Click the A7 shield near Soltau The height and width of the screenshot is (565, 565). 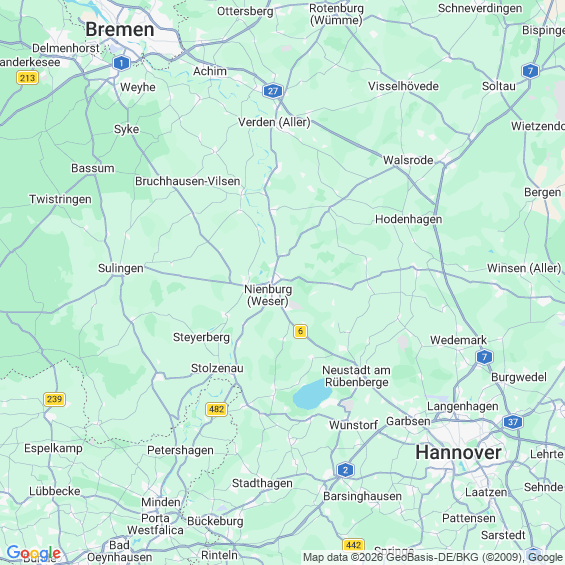530,71
